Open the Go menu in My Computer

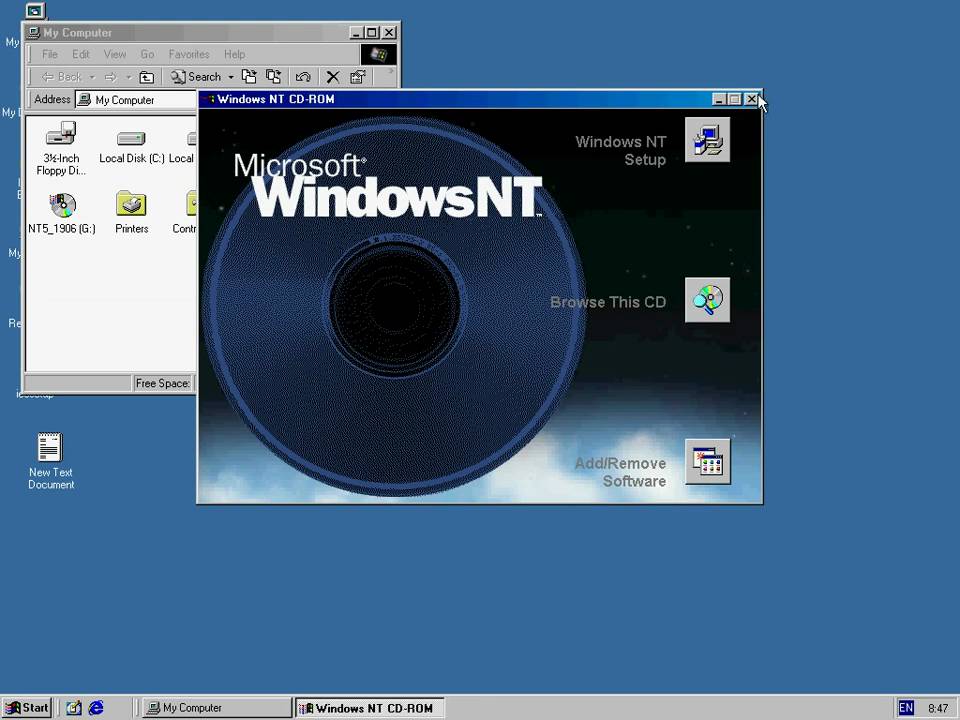click(x=148, y=54)
